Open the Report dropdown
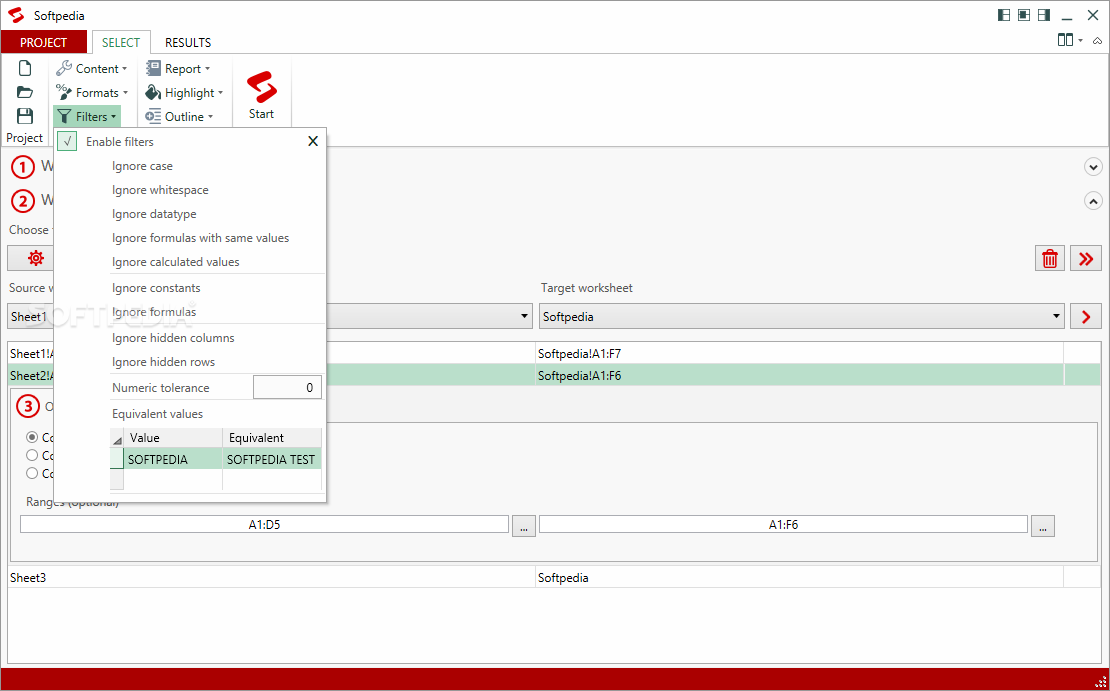Screen dimensions: 1110x691 click(178, 69)
